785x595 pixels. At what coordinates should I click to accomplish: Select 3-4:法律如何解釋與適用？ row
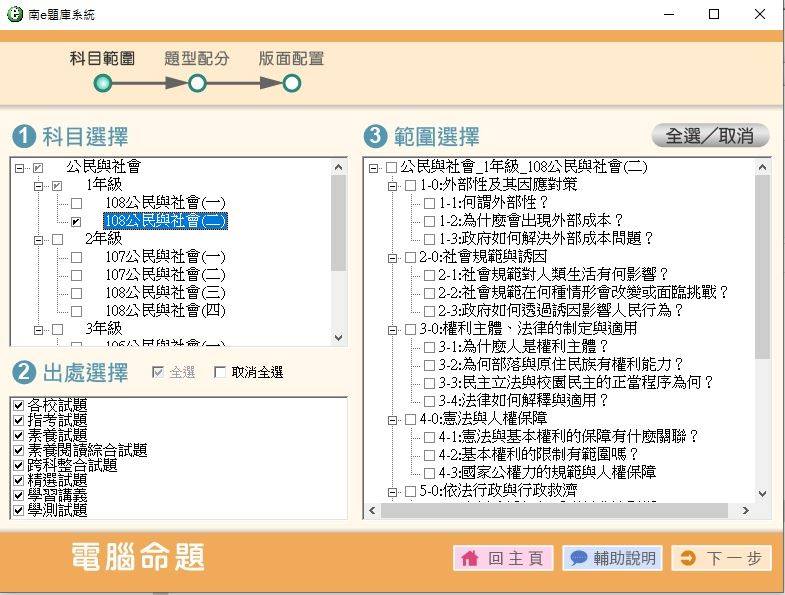point(524,401)
